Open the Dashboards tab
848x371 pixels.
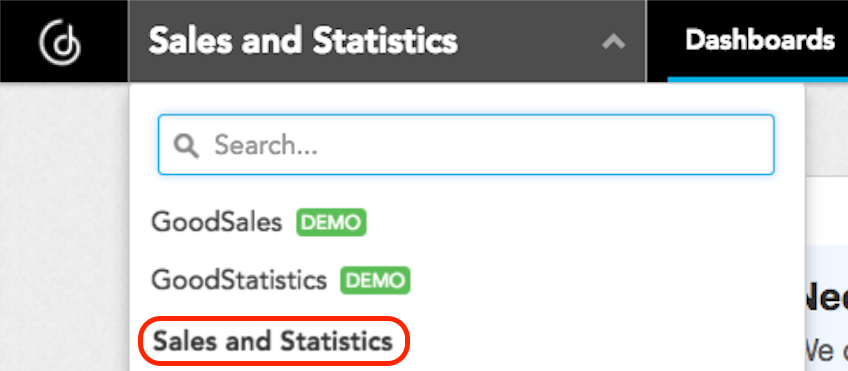(x=759, y=40)
